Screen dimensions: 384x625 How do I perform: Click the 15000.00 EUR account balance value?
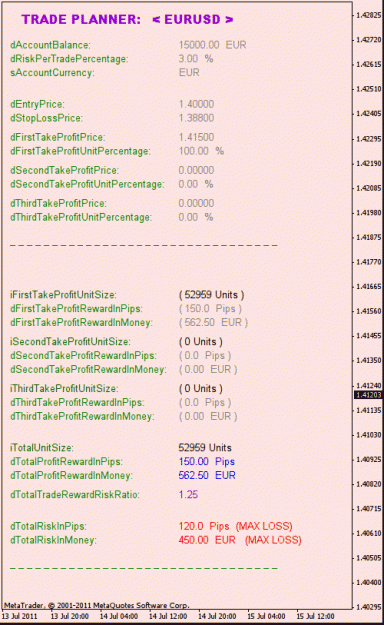pos(212,45)
